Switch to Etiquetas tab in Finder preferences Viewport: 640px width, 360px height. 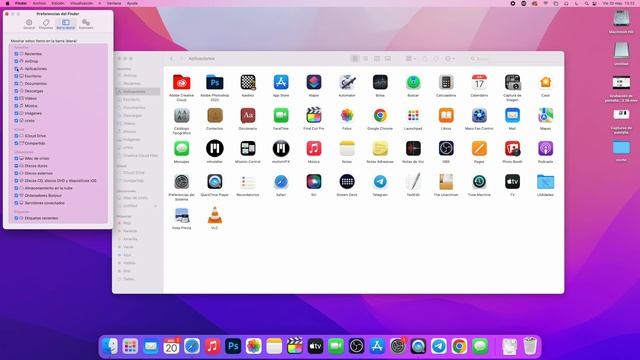[x=46, y=24]
